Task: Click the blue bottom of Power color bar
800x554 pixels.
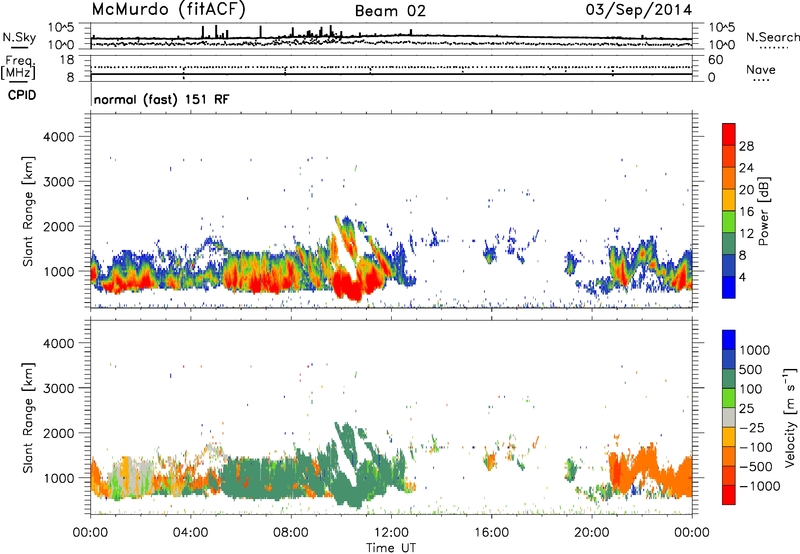Action: click(729, 287)
